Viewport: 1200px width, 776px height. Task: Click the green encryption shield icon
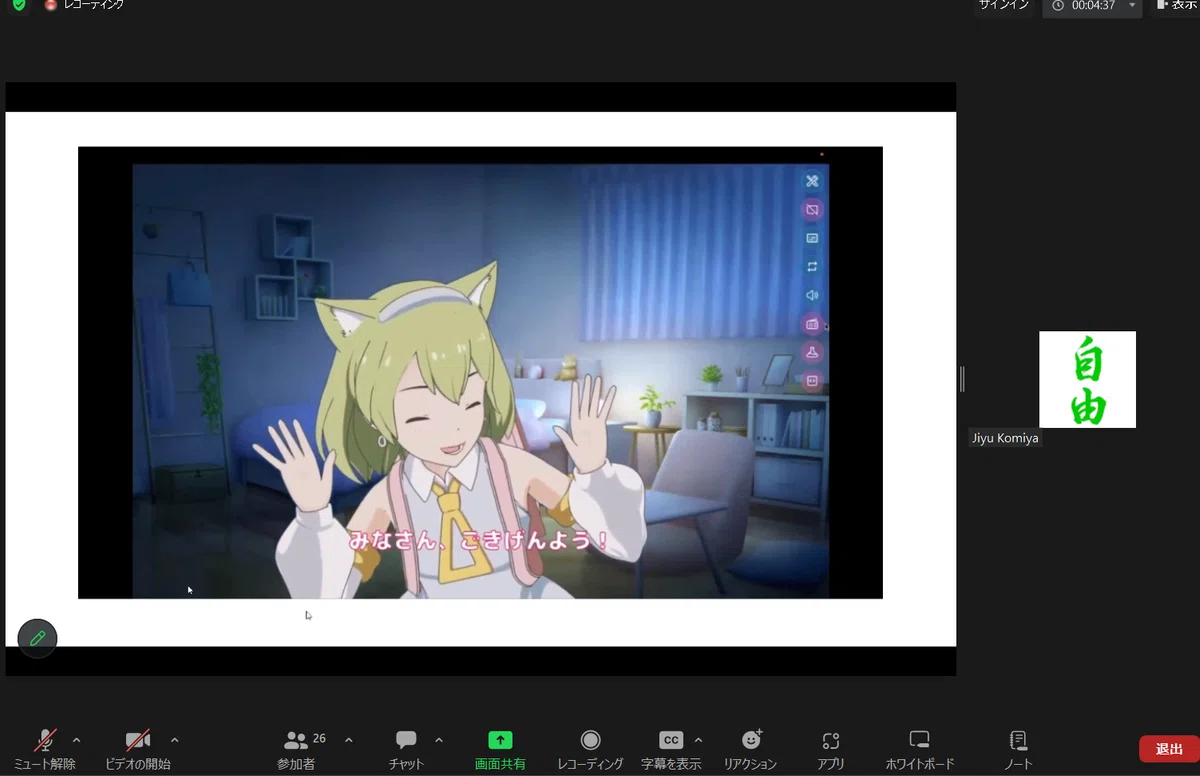coord(19,5)
